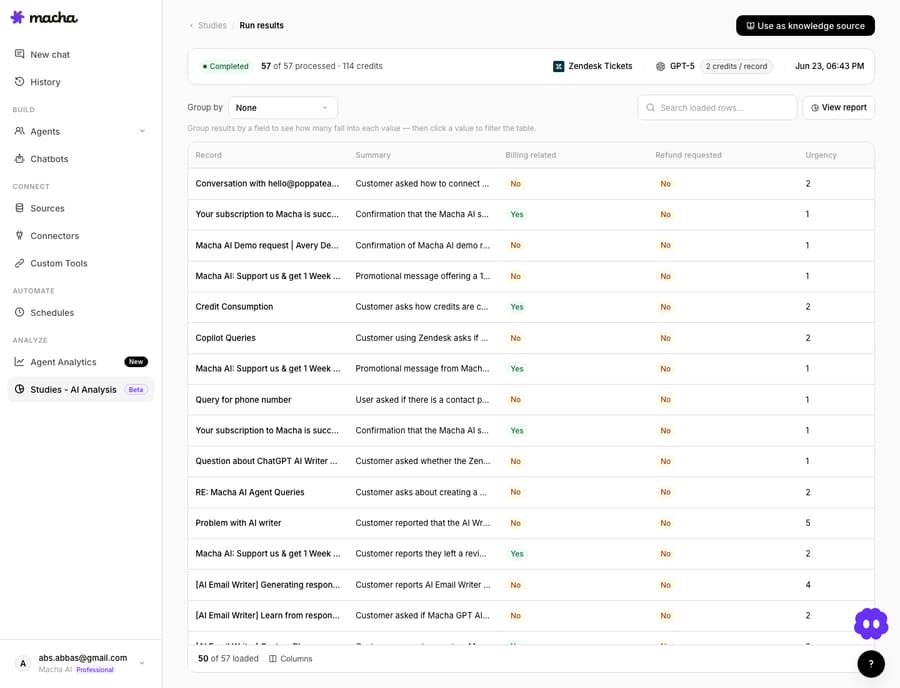Open Connectors page

click(55, 236)
